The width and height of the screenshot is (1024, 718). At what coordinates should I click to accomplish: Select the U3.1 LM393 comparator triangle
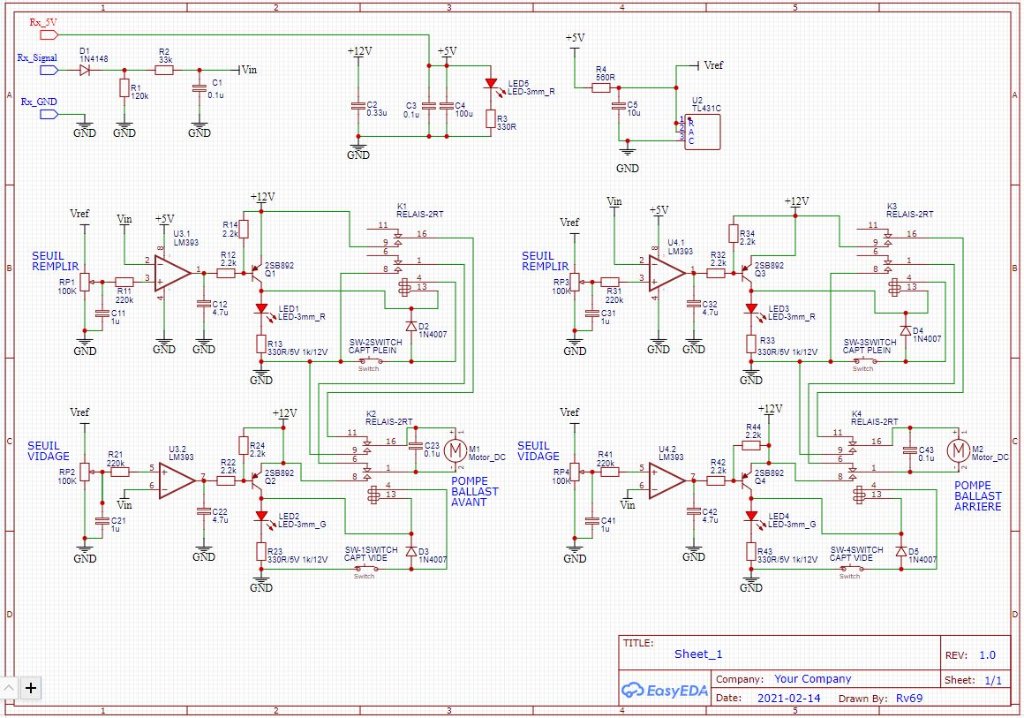[173, 273]
